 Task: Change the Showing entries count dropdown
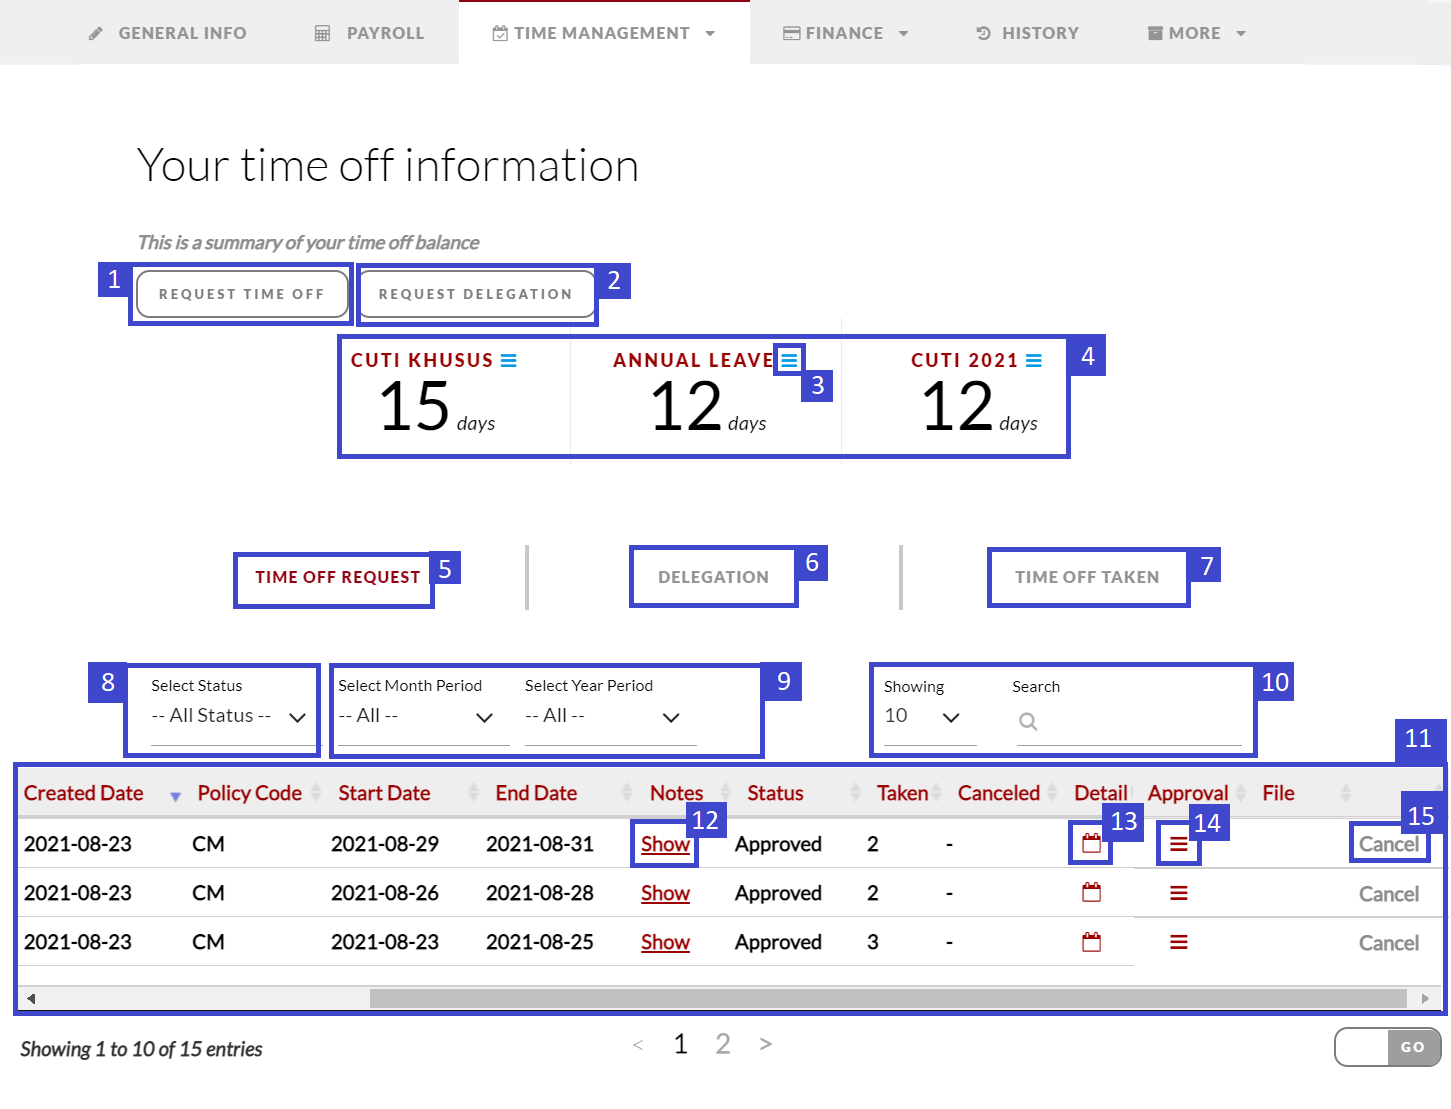coord(922,716)
